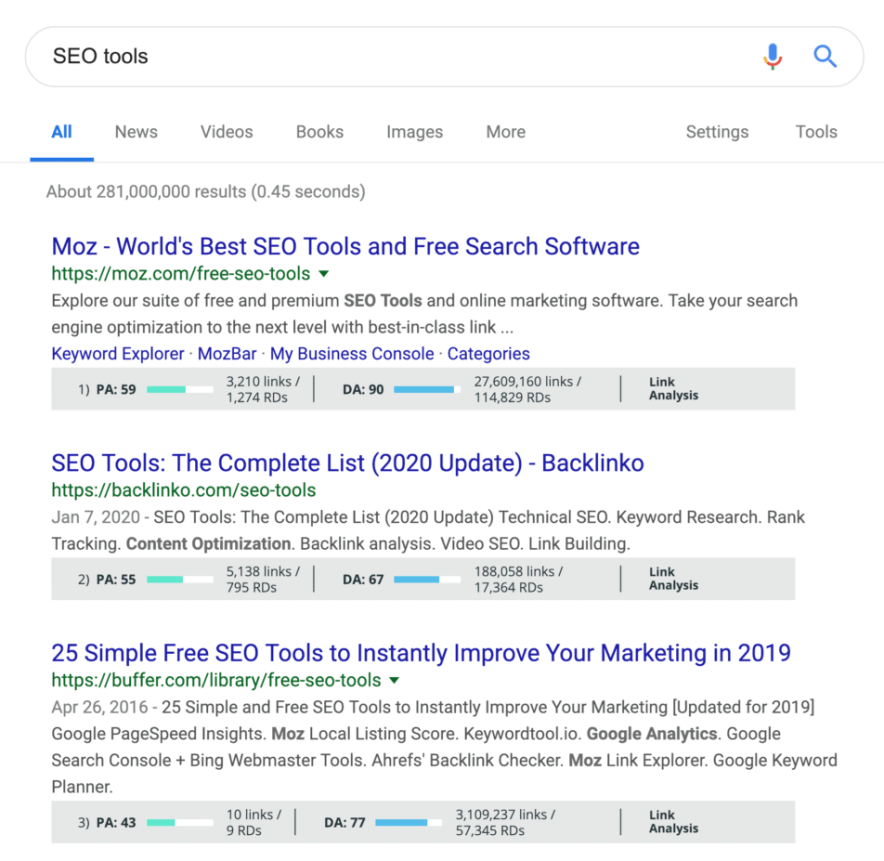This screenshot has width=884, height=861.
Task: Click the MozBar sitelink under the Moz result
Action: (227, 353)
